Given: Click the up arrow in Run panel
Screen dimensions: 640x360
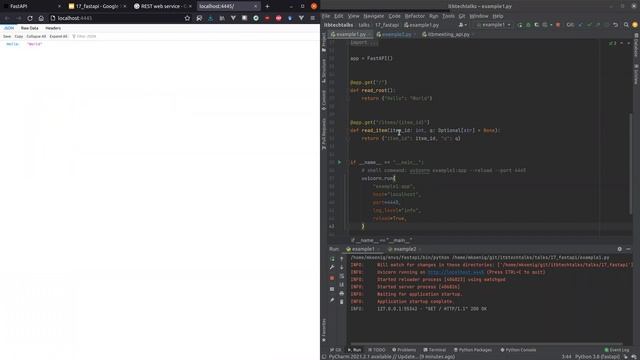Looking at the screenshot, I should 342,259.
